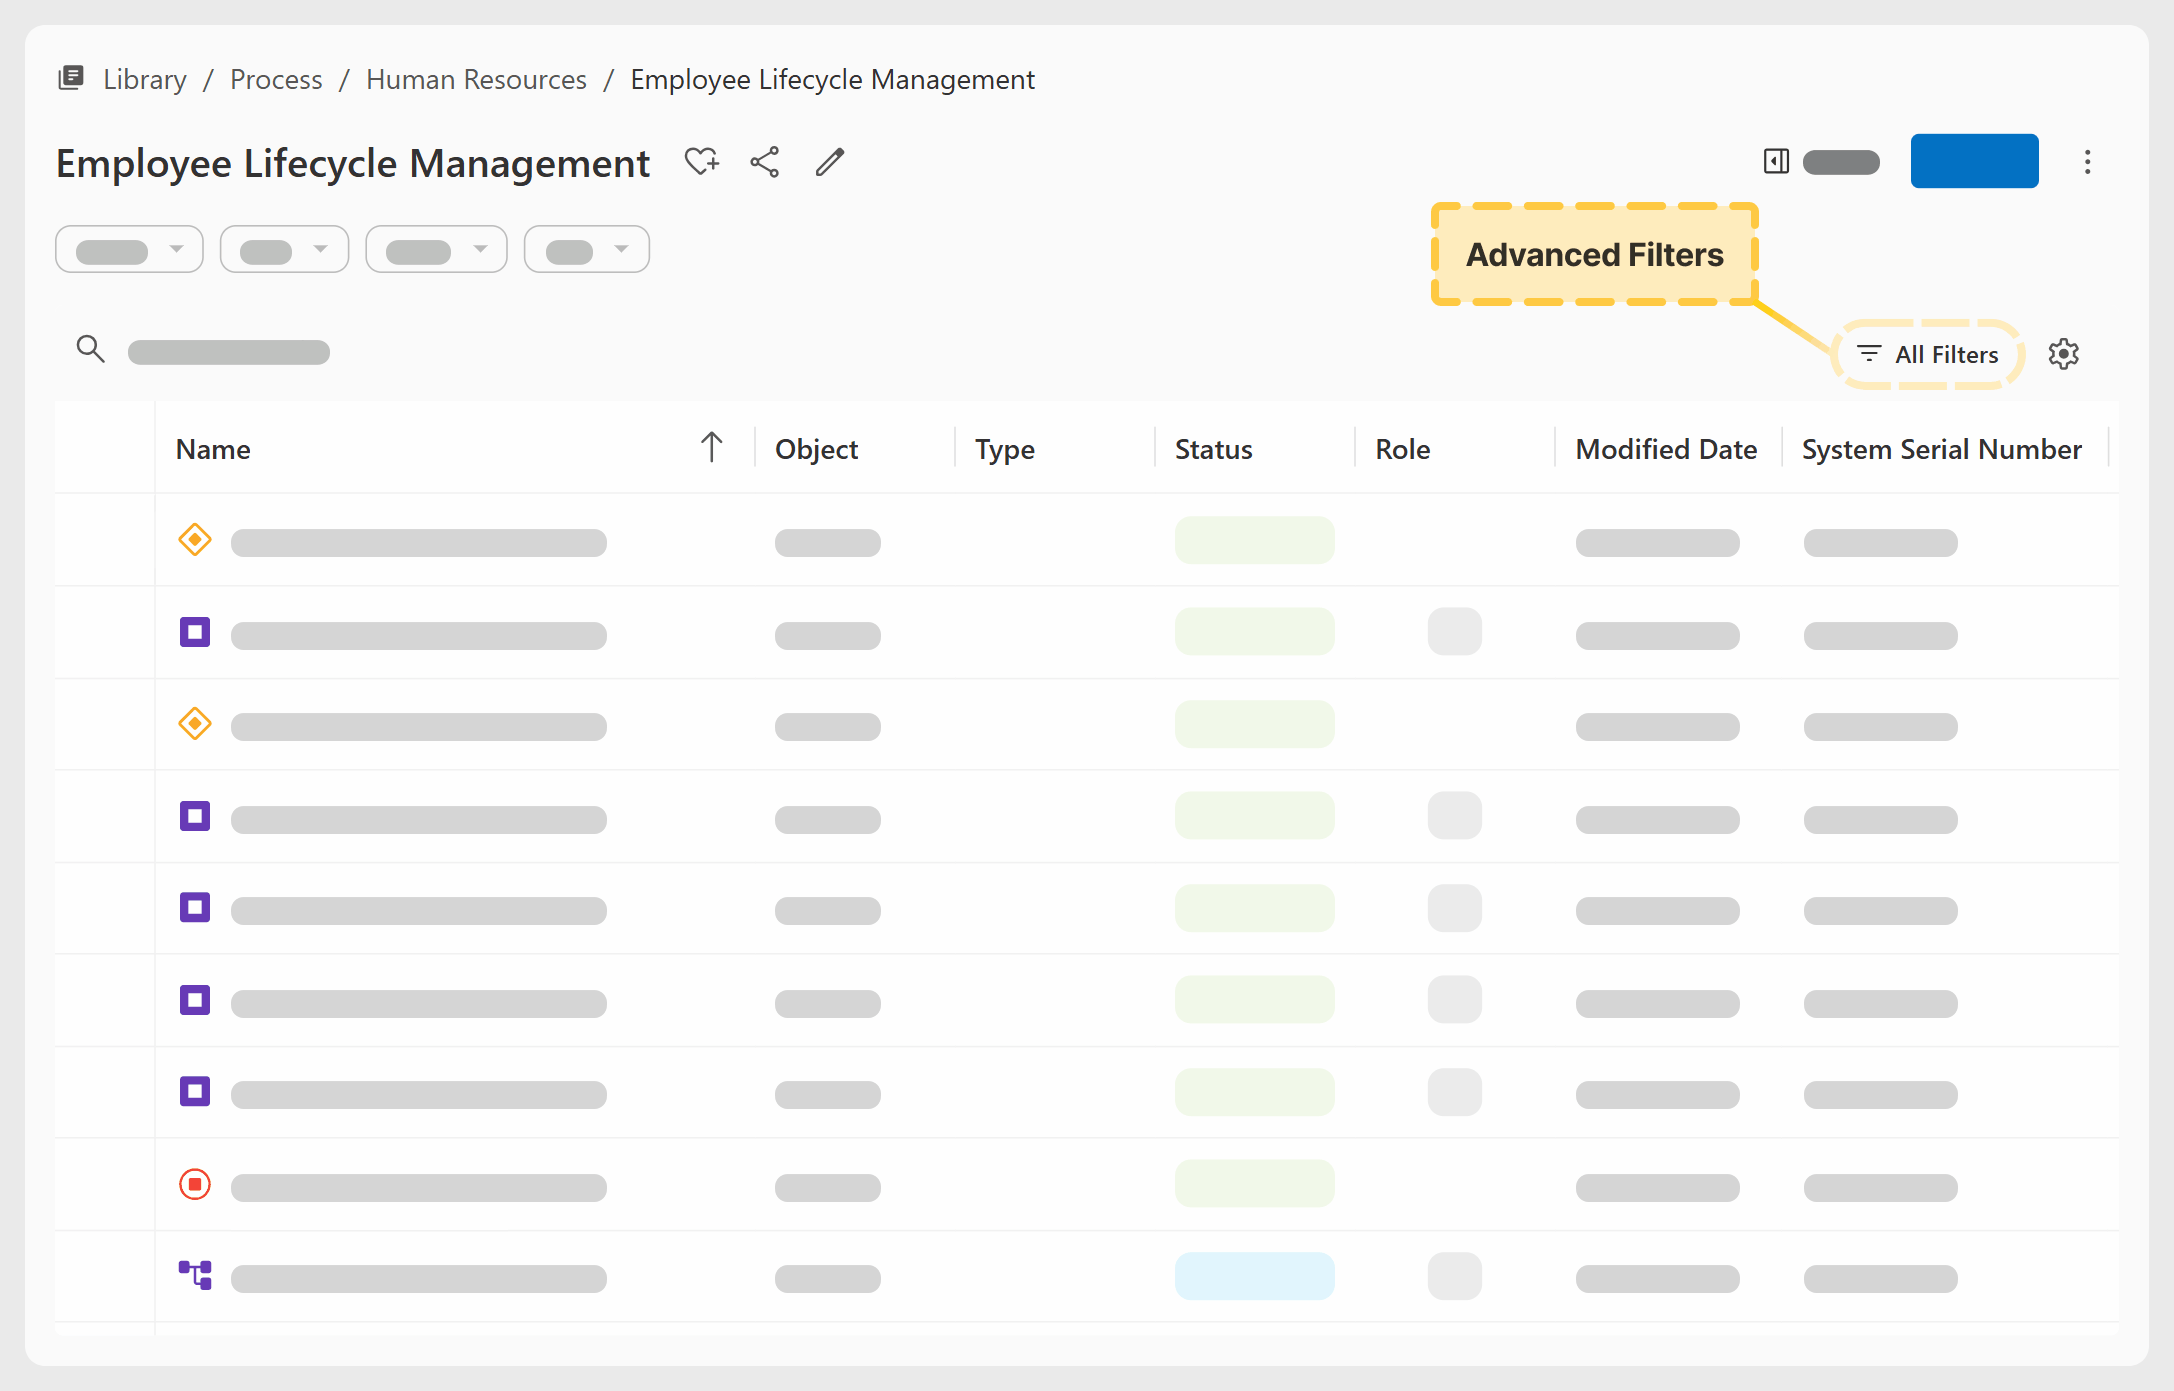Toggle the side panel layout icon
This screenshot has width=2174, height=1391.
1776,161
